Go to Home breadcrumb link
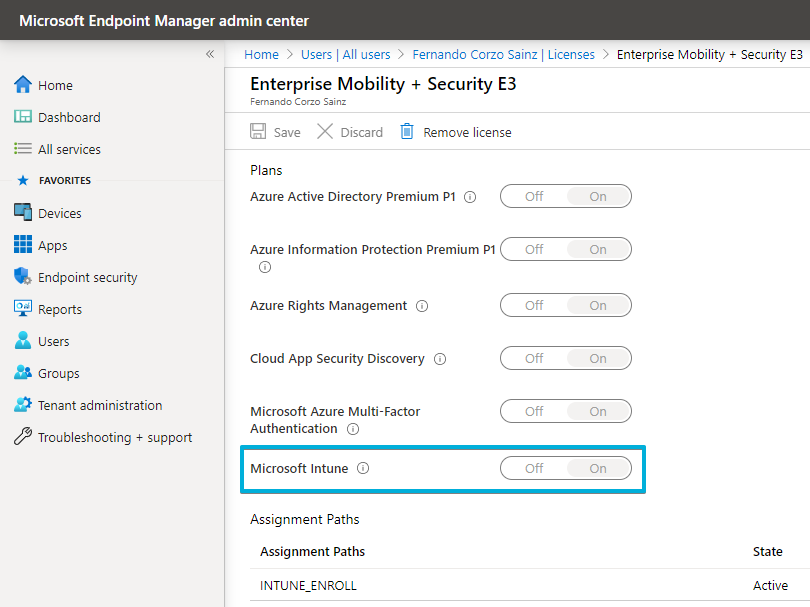This screenshot has width=810, height=607. point(261,54)
